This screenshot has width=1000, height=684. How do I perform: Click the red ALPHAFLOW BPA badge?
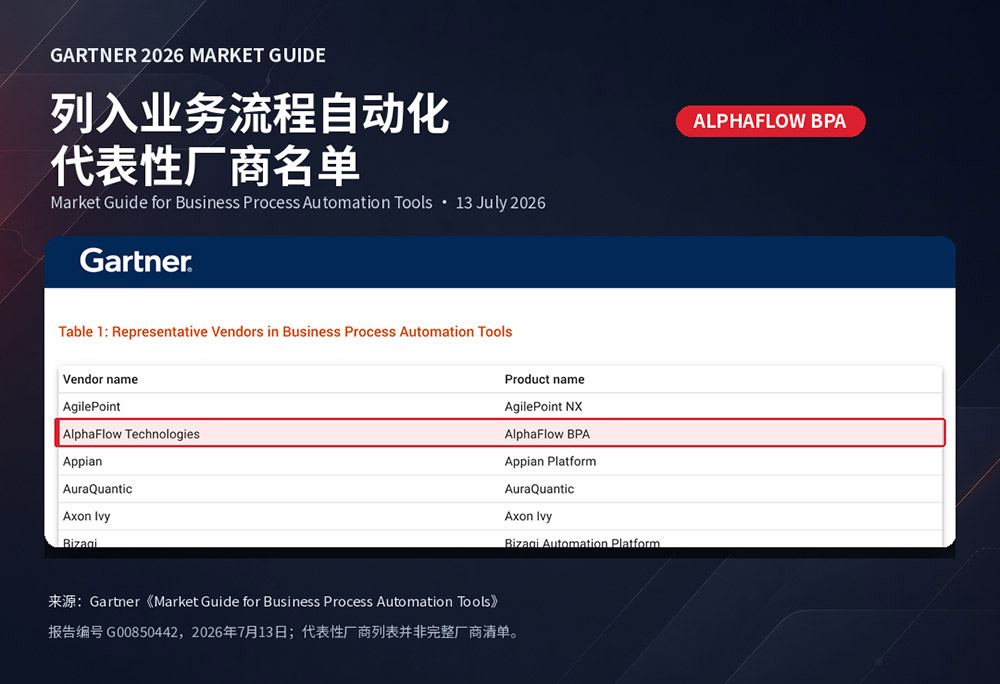point(770,121)
